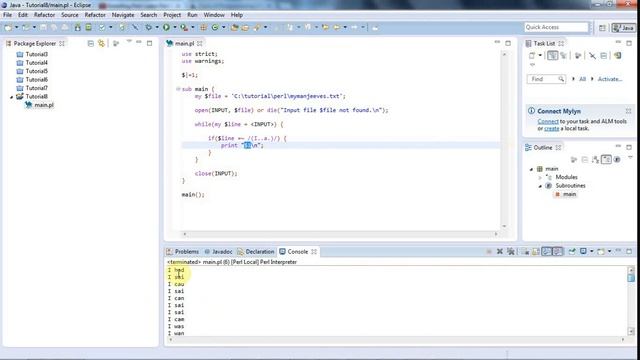Click the Save disk icon in toolbar

[43, 27]
